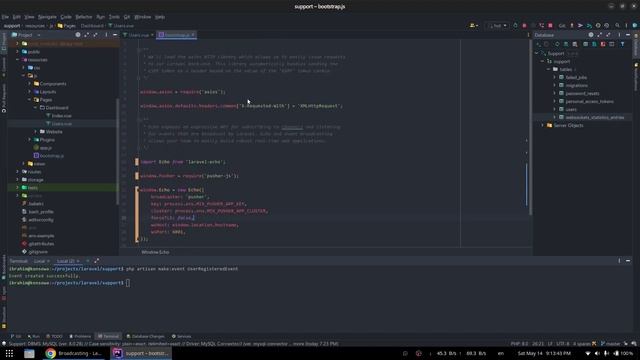This screenshot has height=360, width=640.
Task: Open Database panel settings gear
Action: coord(591,35)
